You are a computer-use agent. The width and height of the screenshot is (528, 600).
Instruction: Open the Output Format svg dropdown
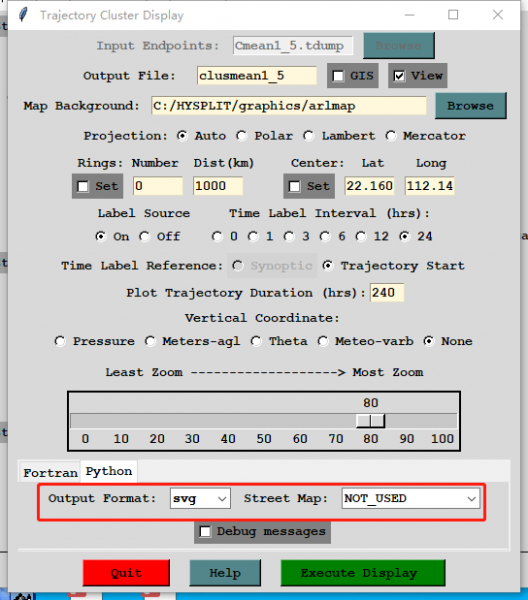(200, 498)
